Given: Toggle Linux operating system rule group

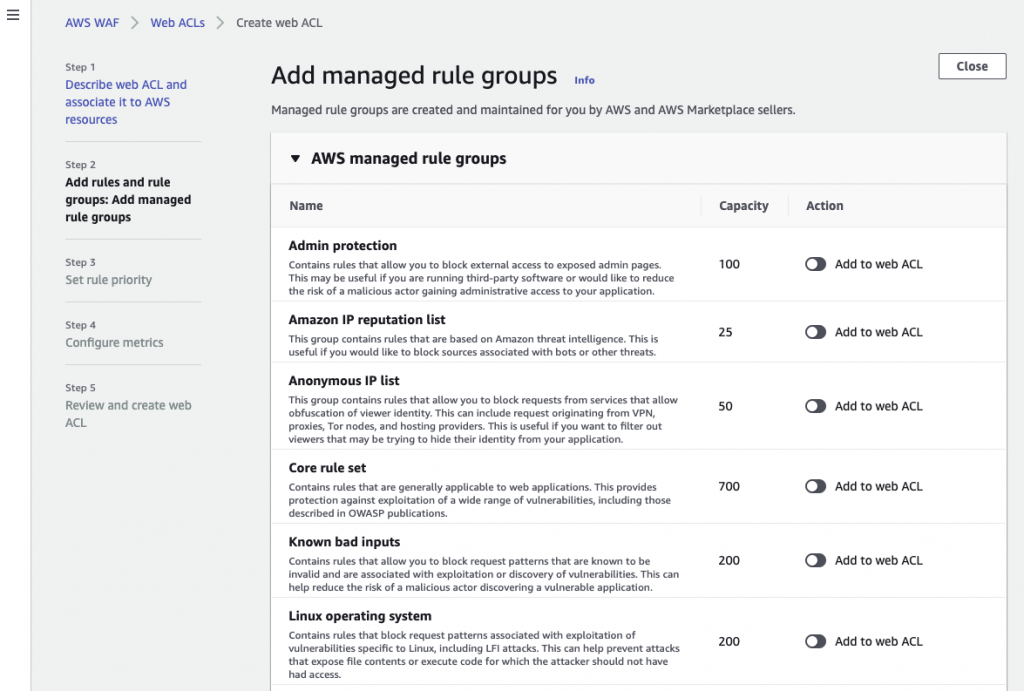Looking at the screenshot, I should pos(815,641).
